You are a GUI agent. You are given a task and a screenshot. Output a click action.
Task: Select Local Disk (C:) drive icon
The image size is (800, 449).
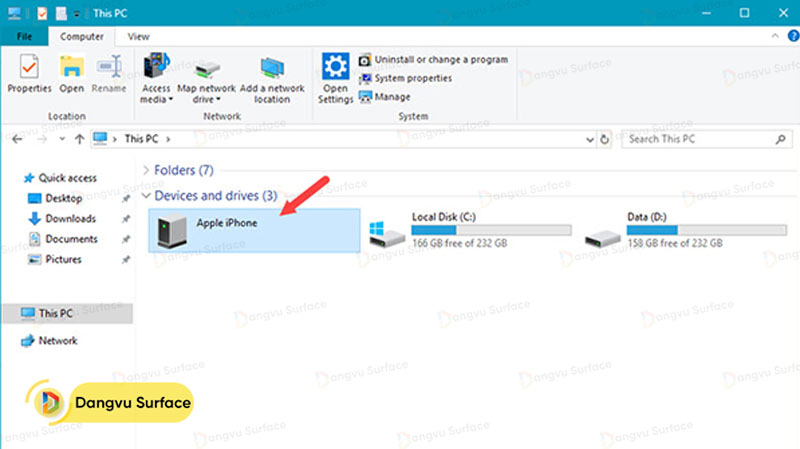click(x=386, y=234)
